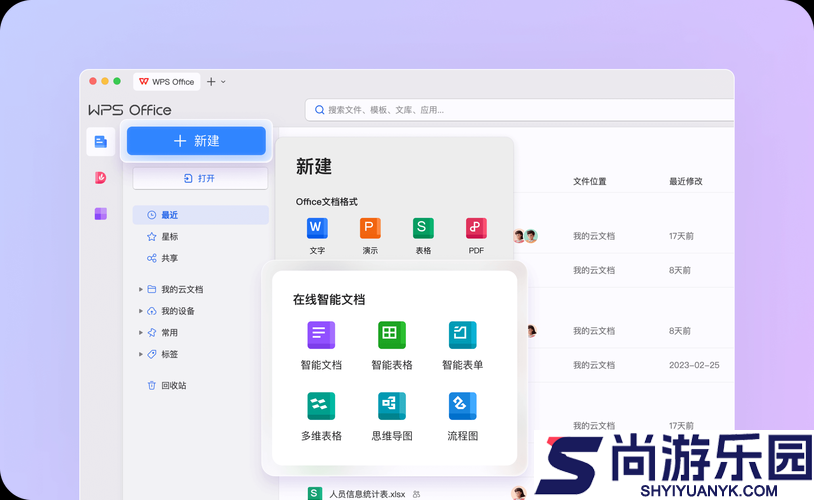Expand the 我的设备 tree arrow
Screen dimensions: 814x500
(141, 311)
